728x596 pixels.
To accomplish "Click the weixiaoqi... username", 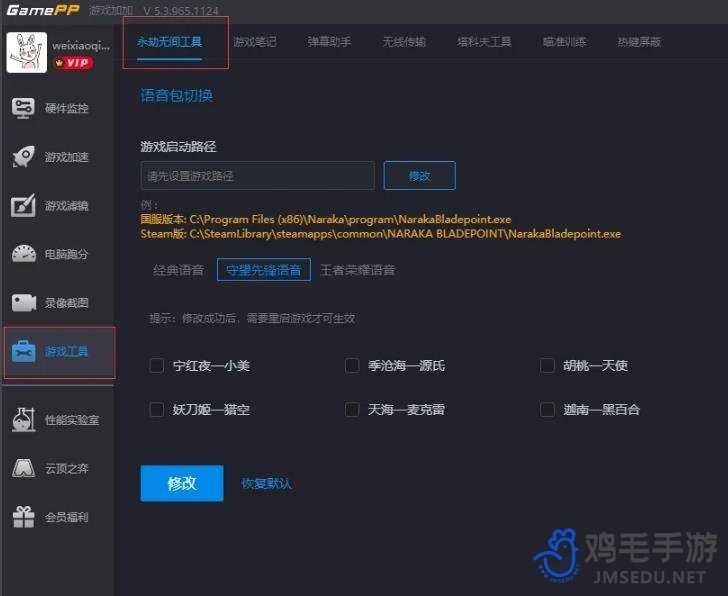I will [81, 46].
